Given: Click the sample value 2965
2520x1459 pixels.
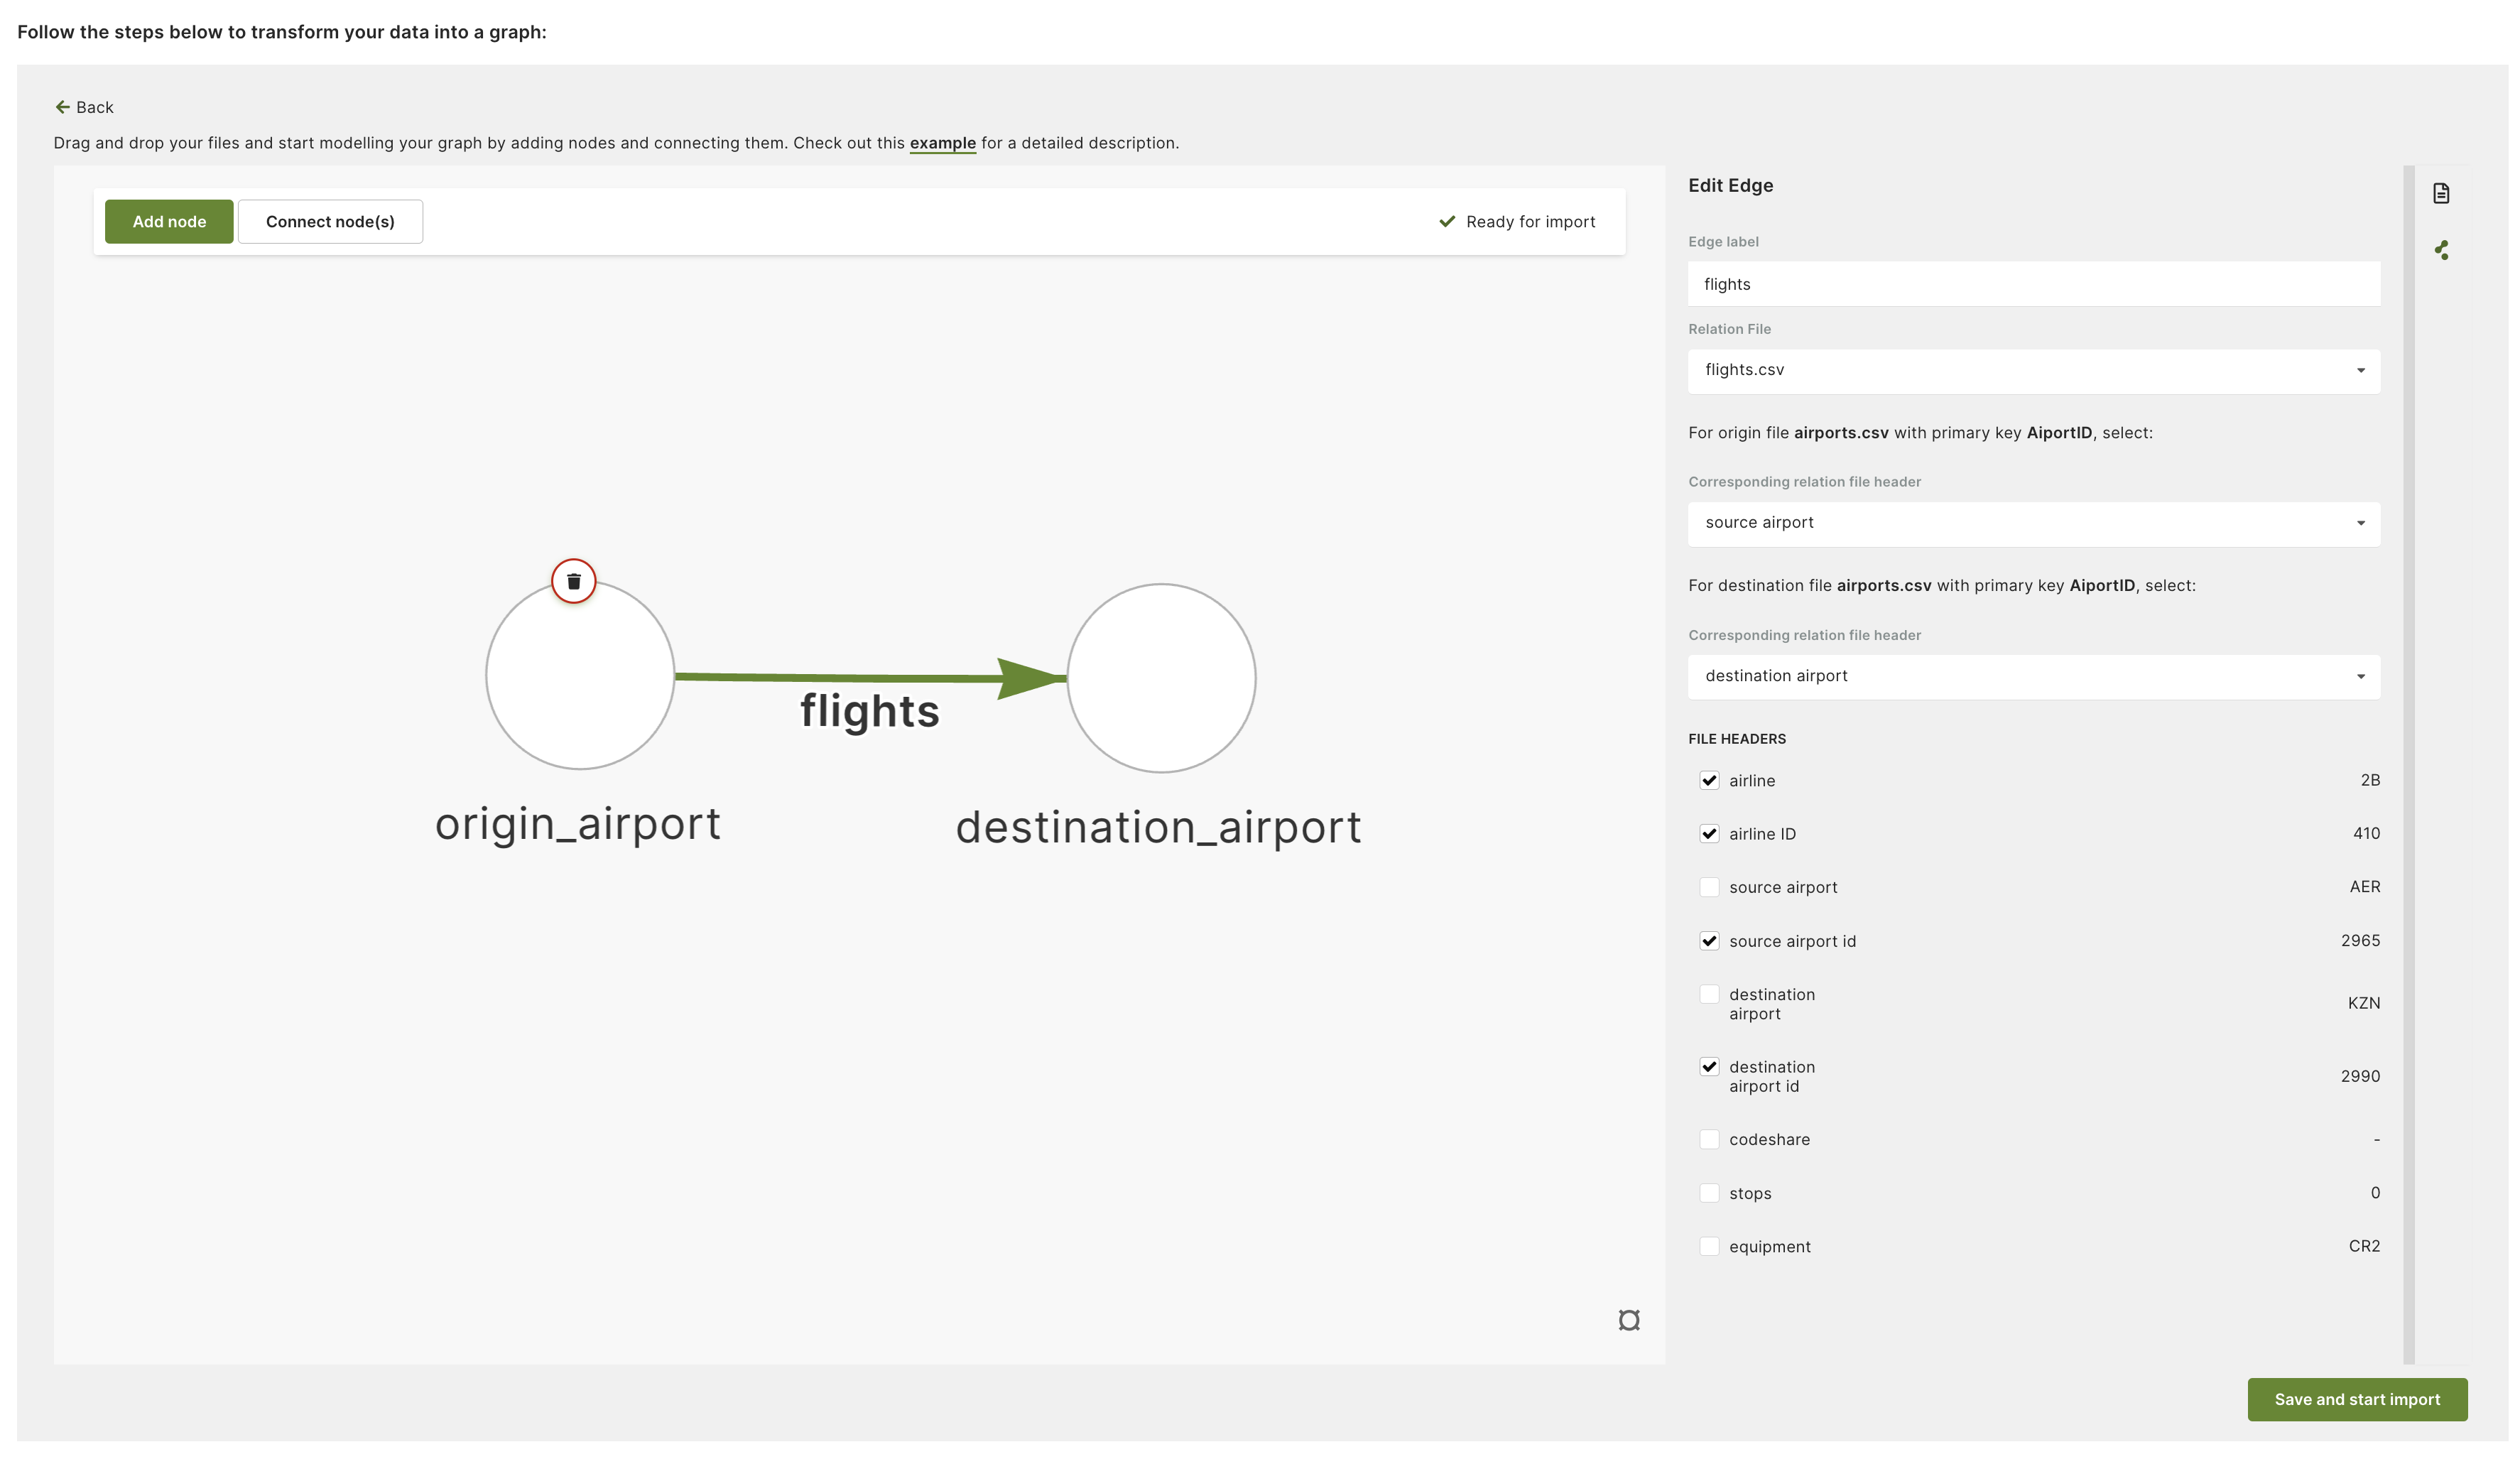Looking at the screenshot, I should tap(2360, 940).
